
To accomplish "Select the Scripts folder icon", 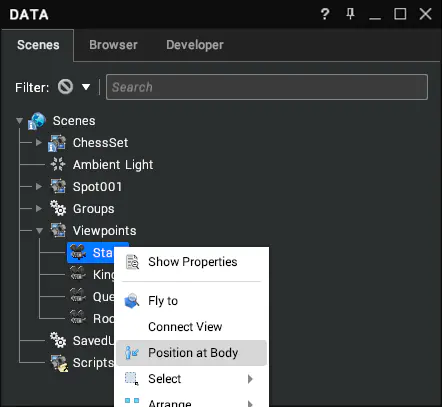I will 59,363.
